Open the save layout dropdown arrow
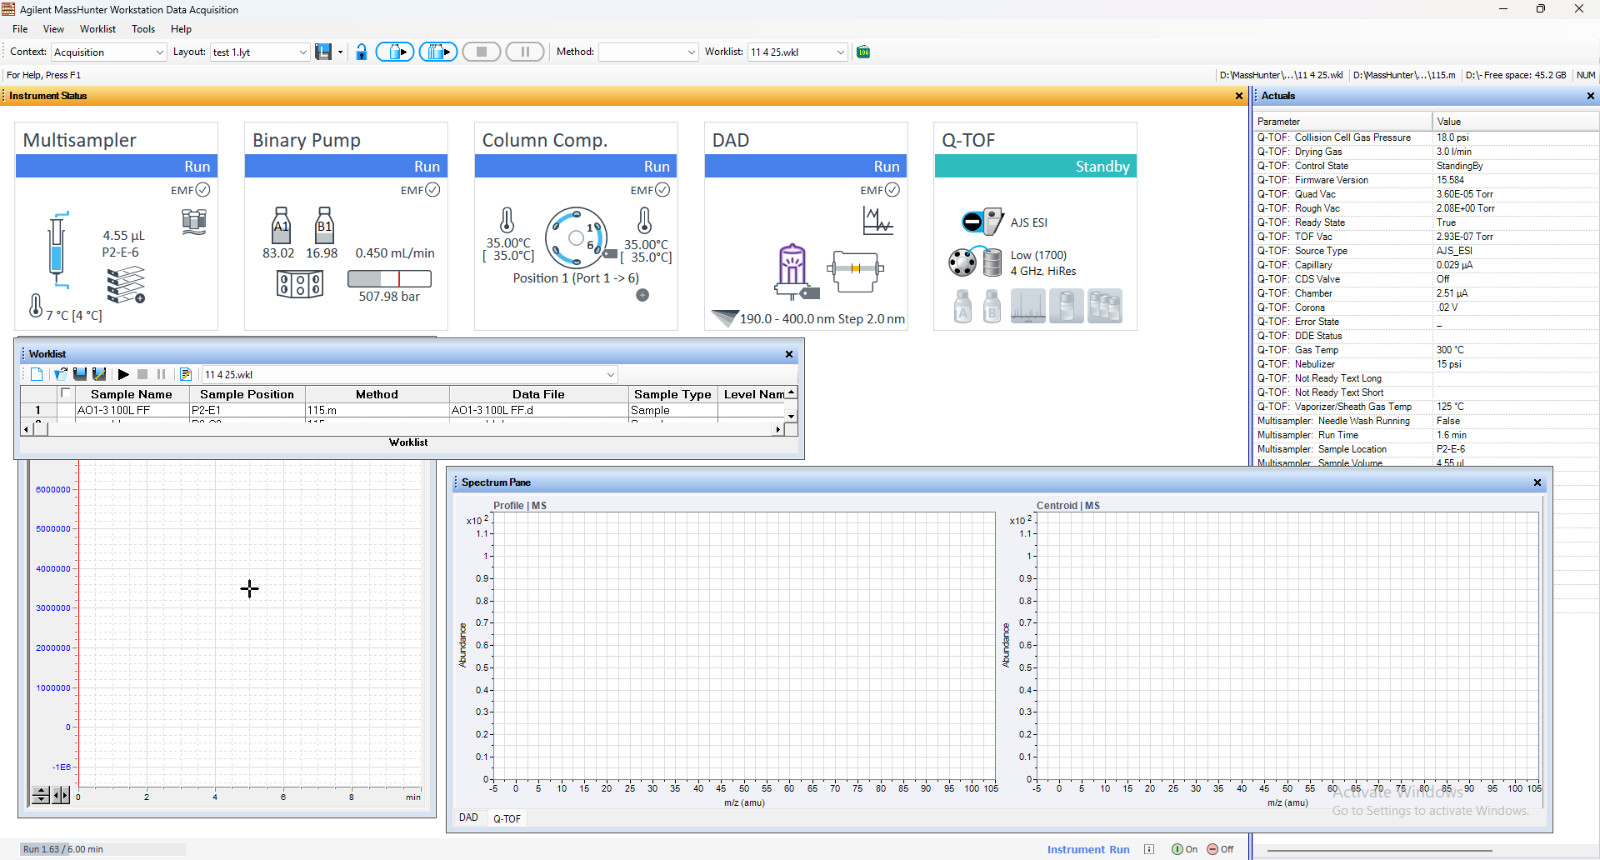 point(340,52)
